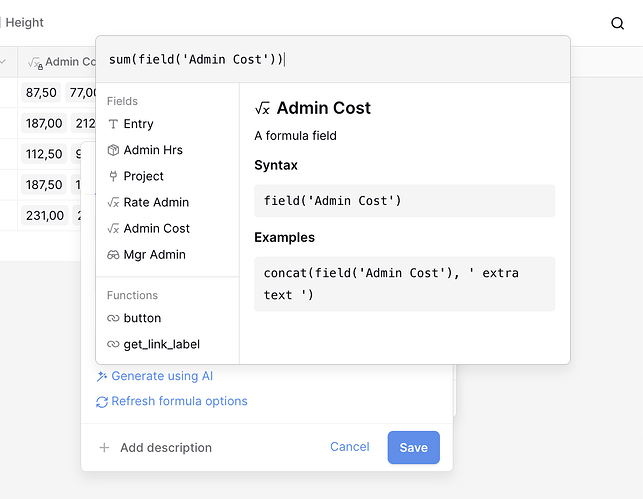Expand the column dropdown chevron at left
Image resolution: width=643 pixels, height=499 pixels.
click(x=3, y=62)
